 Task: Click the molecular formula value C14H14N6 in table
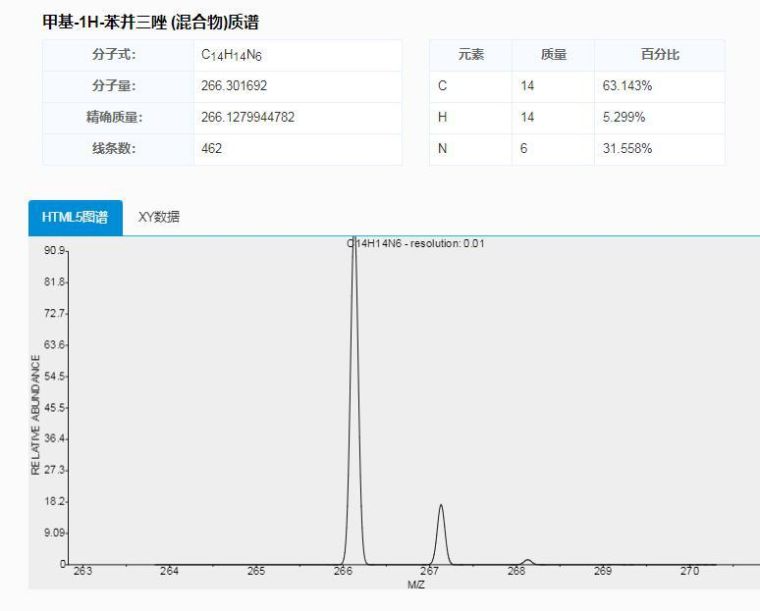(231, 56)
